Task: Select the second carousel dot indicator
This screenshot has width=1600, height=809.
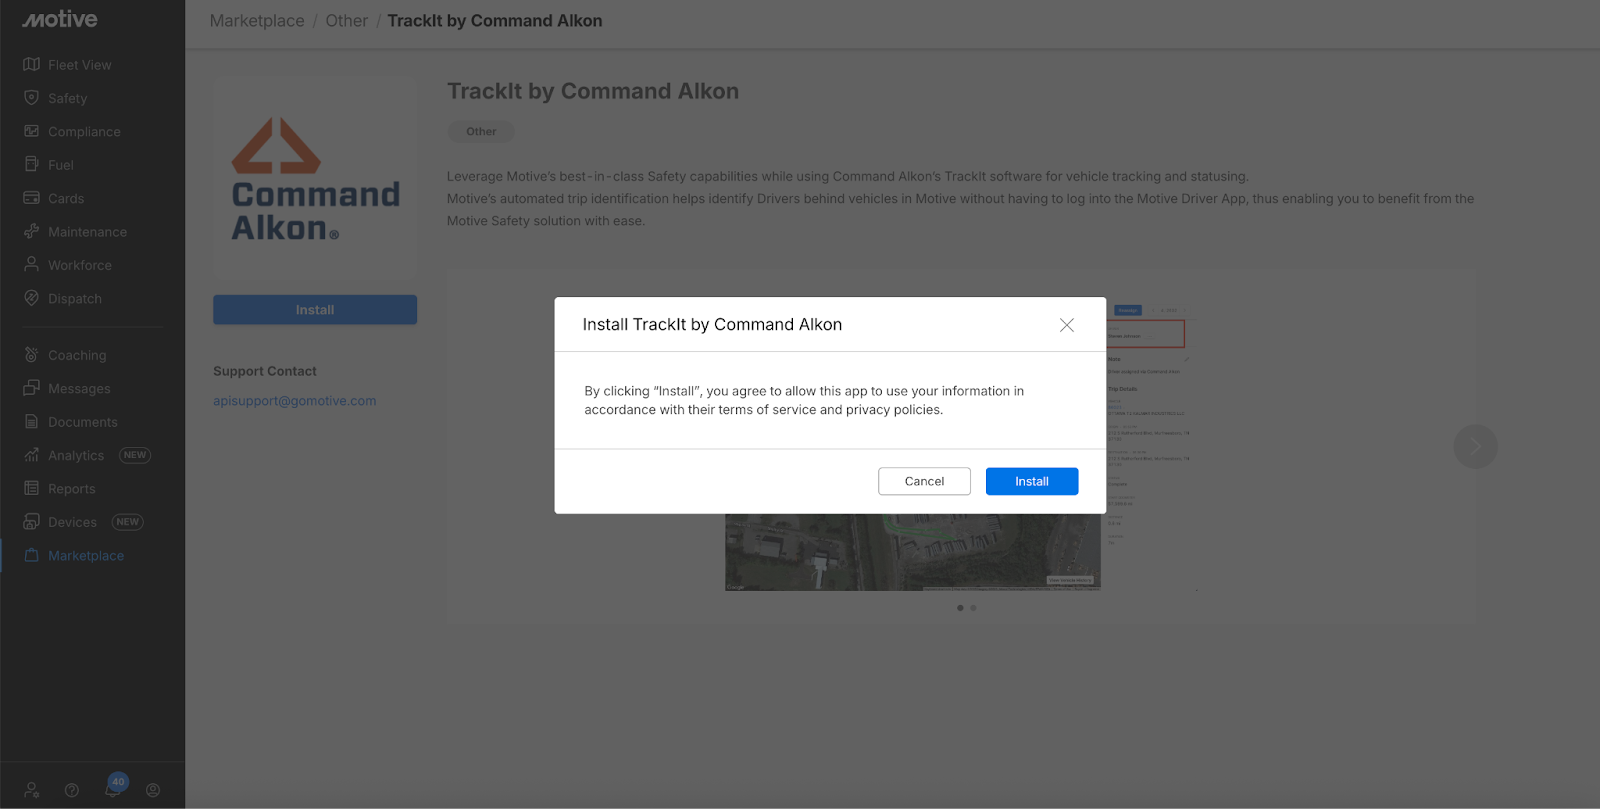Action: tap(973, 608)
